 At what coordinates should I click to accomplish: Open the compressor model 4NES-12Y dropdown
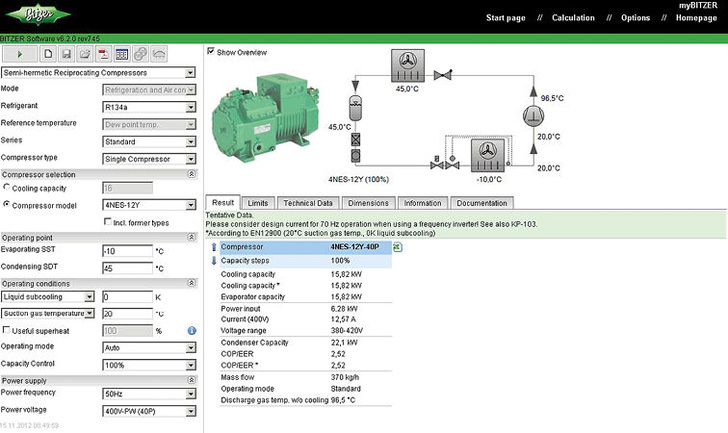point(149,205)
